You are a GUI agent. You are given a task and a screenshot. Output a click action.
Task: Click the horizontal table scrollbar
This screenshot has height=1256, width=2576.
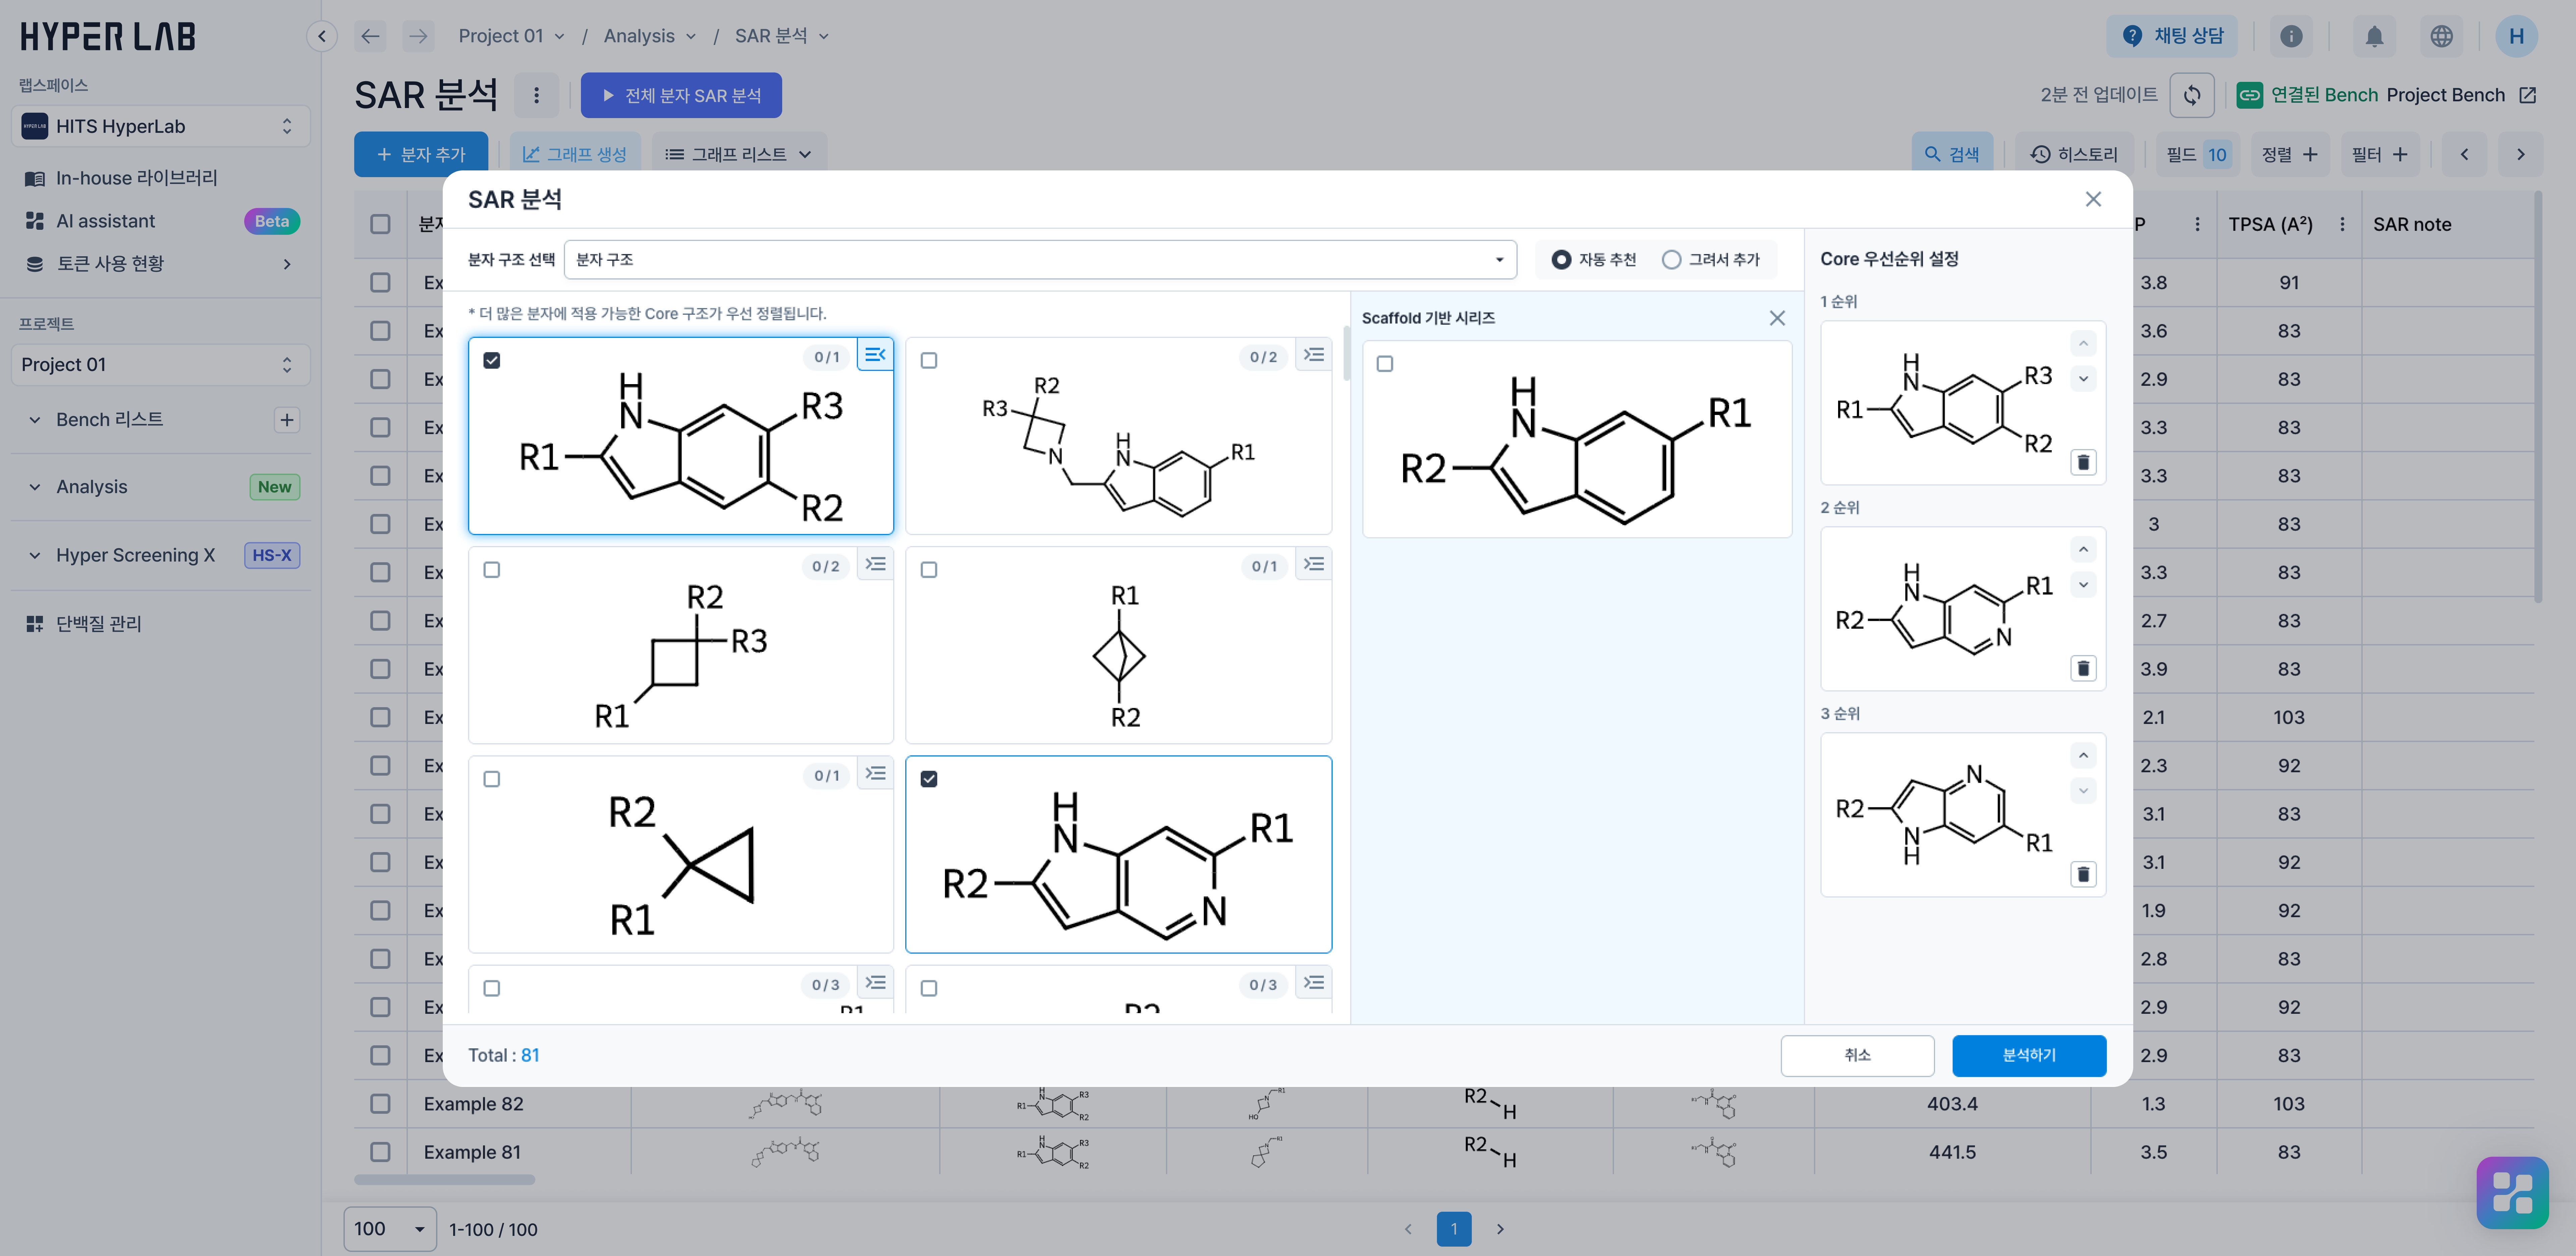tap(444, 1180)
